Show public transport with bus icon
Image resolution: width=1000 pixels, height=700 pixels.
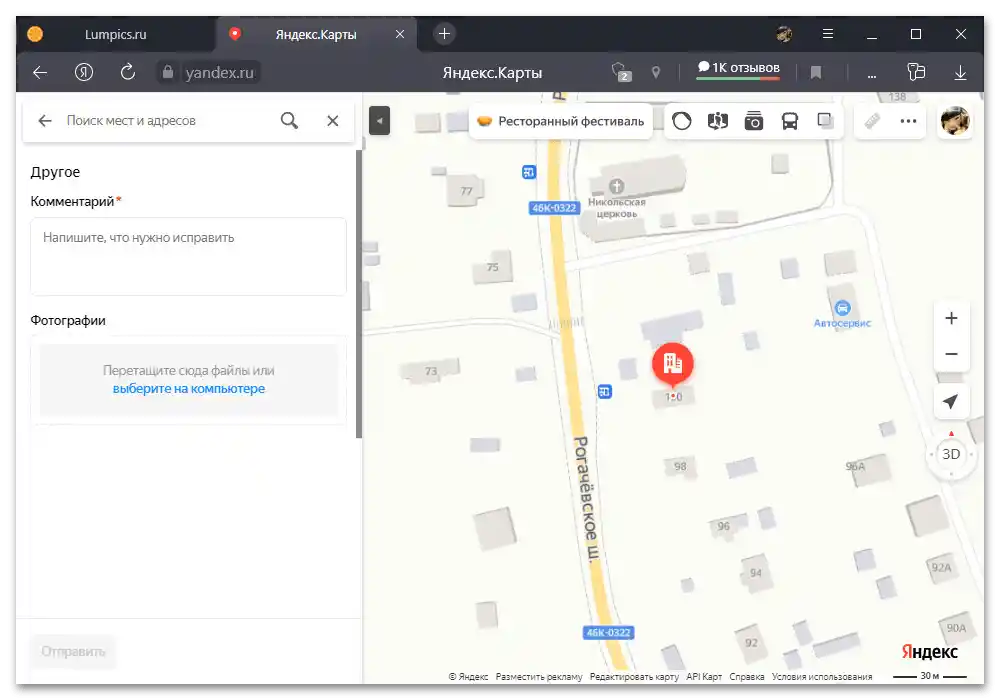(790, 120)
